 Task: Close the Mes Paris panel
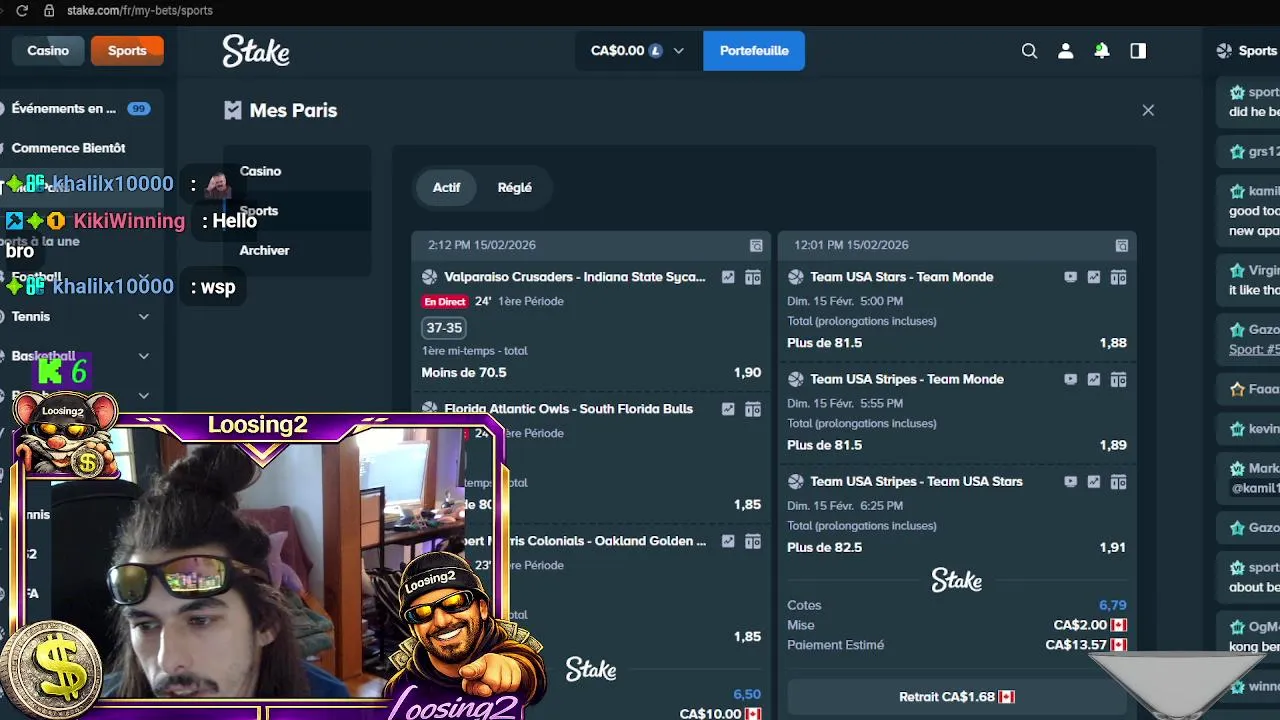[x=1148, y=110]
